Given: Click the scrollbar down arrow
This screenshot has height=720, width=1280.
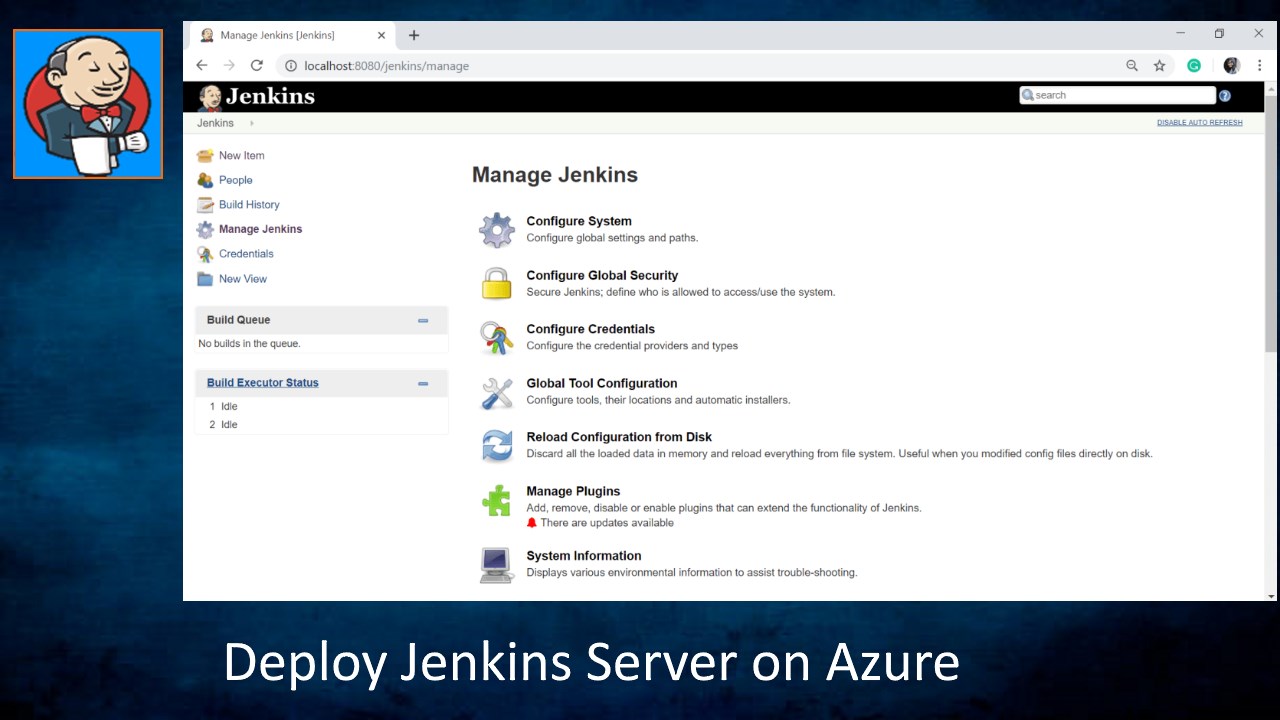Looking at the screenshot, I should 1271,596.
